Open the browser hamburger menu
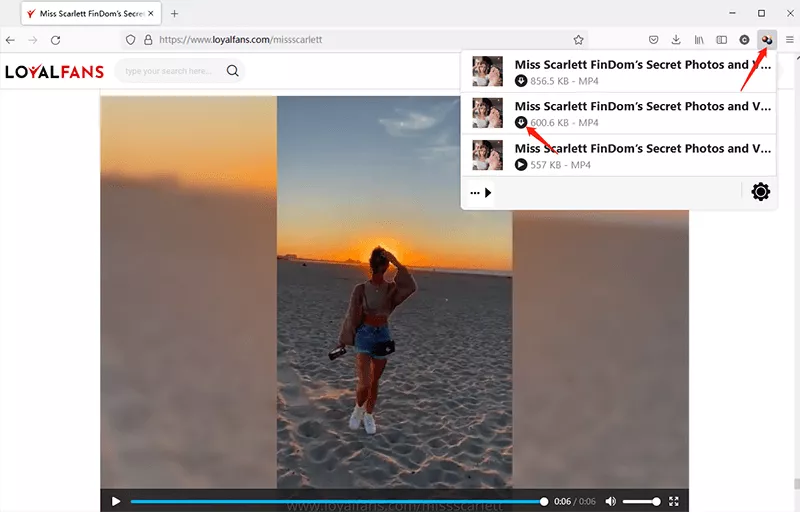The image size is (800, 512). pyautogui.click(x=789, y=40)
